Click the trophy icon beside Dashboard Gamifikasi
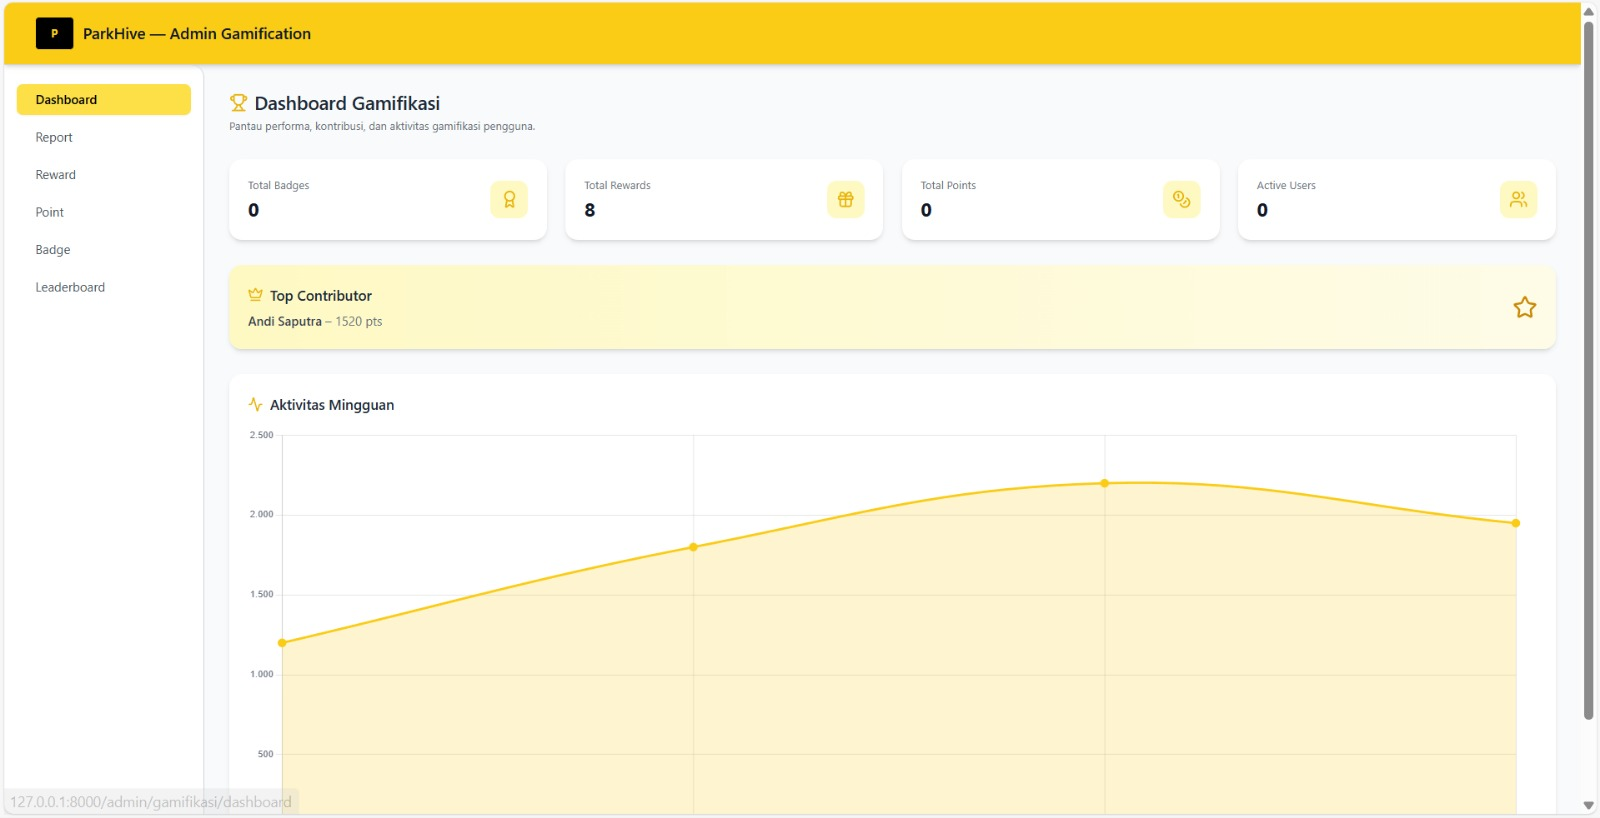 pos(238,103)
